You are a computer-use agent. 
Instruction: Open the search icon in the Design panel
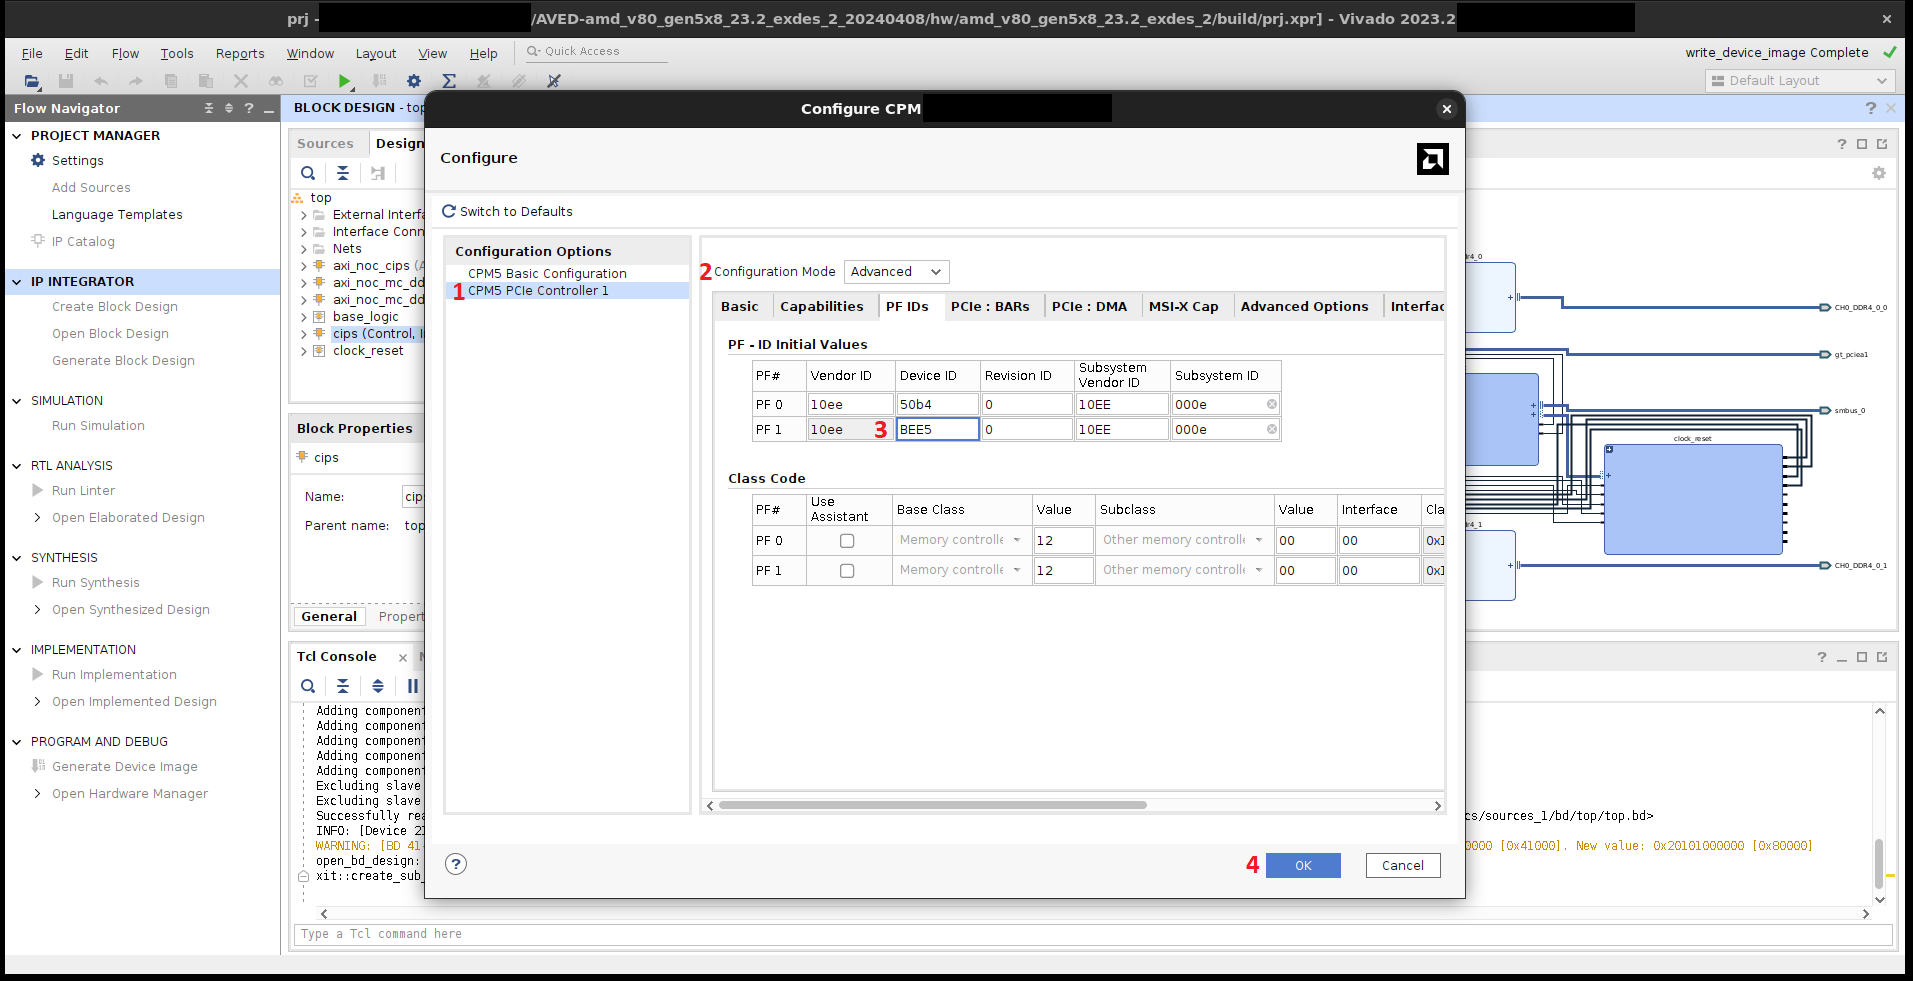pos(308,173)
